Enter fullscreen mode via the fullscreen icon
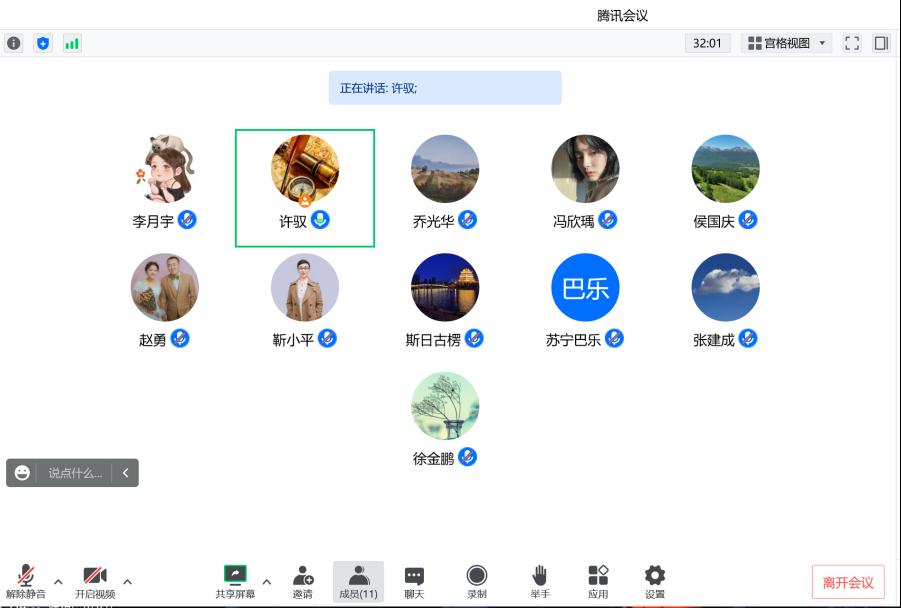The image size is (901, 608). (852, 43)
